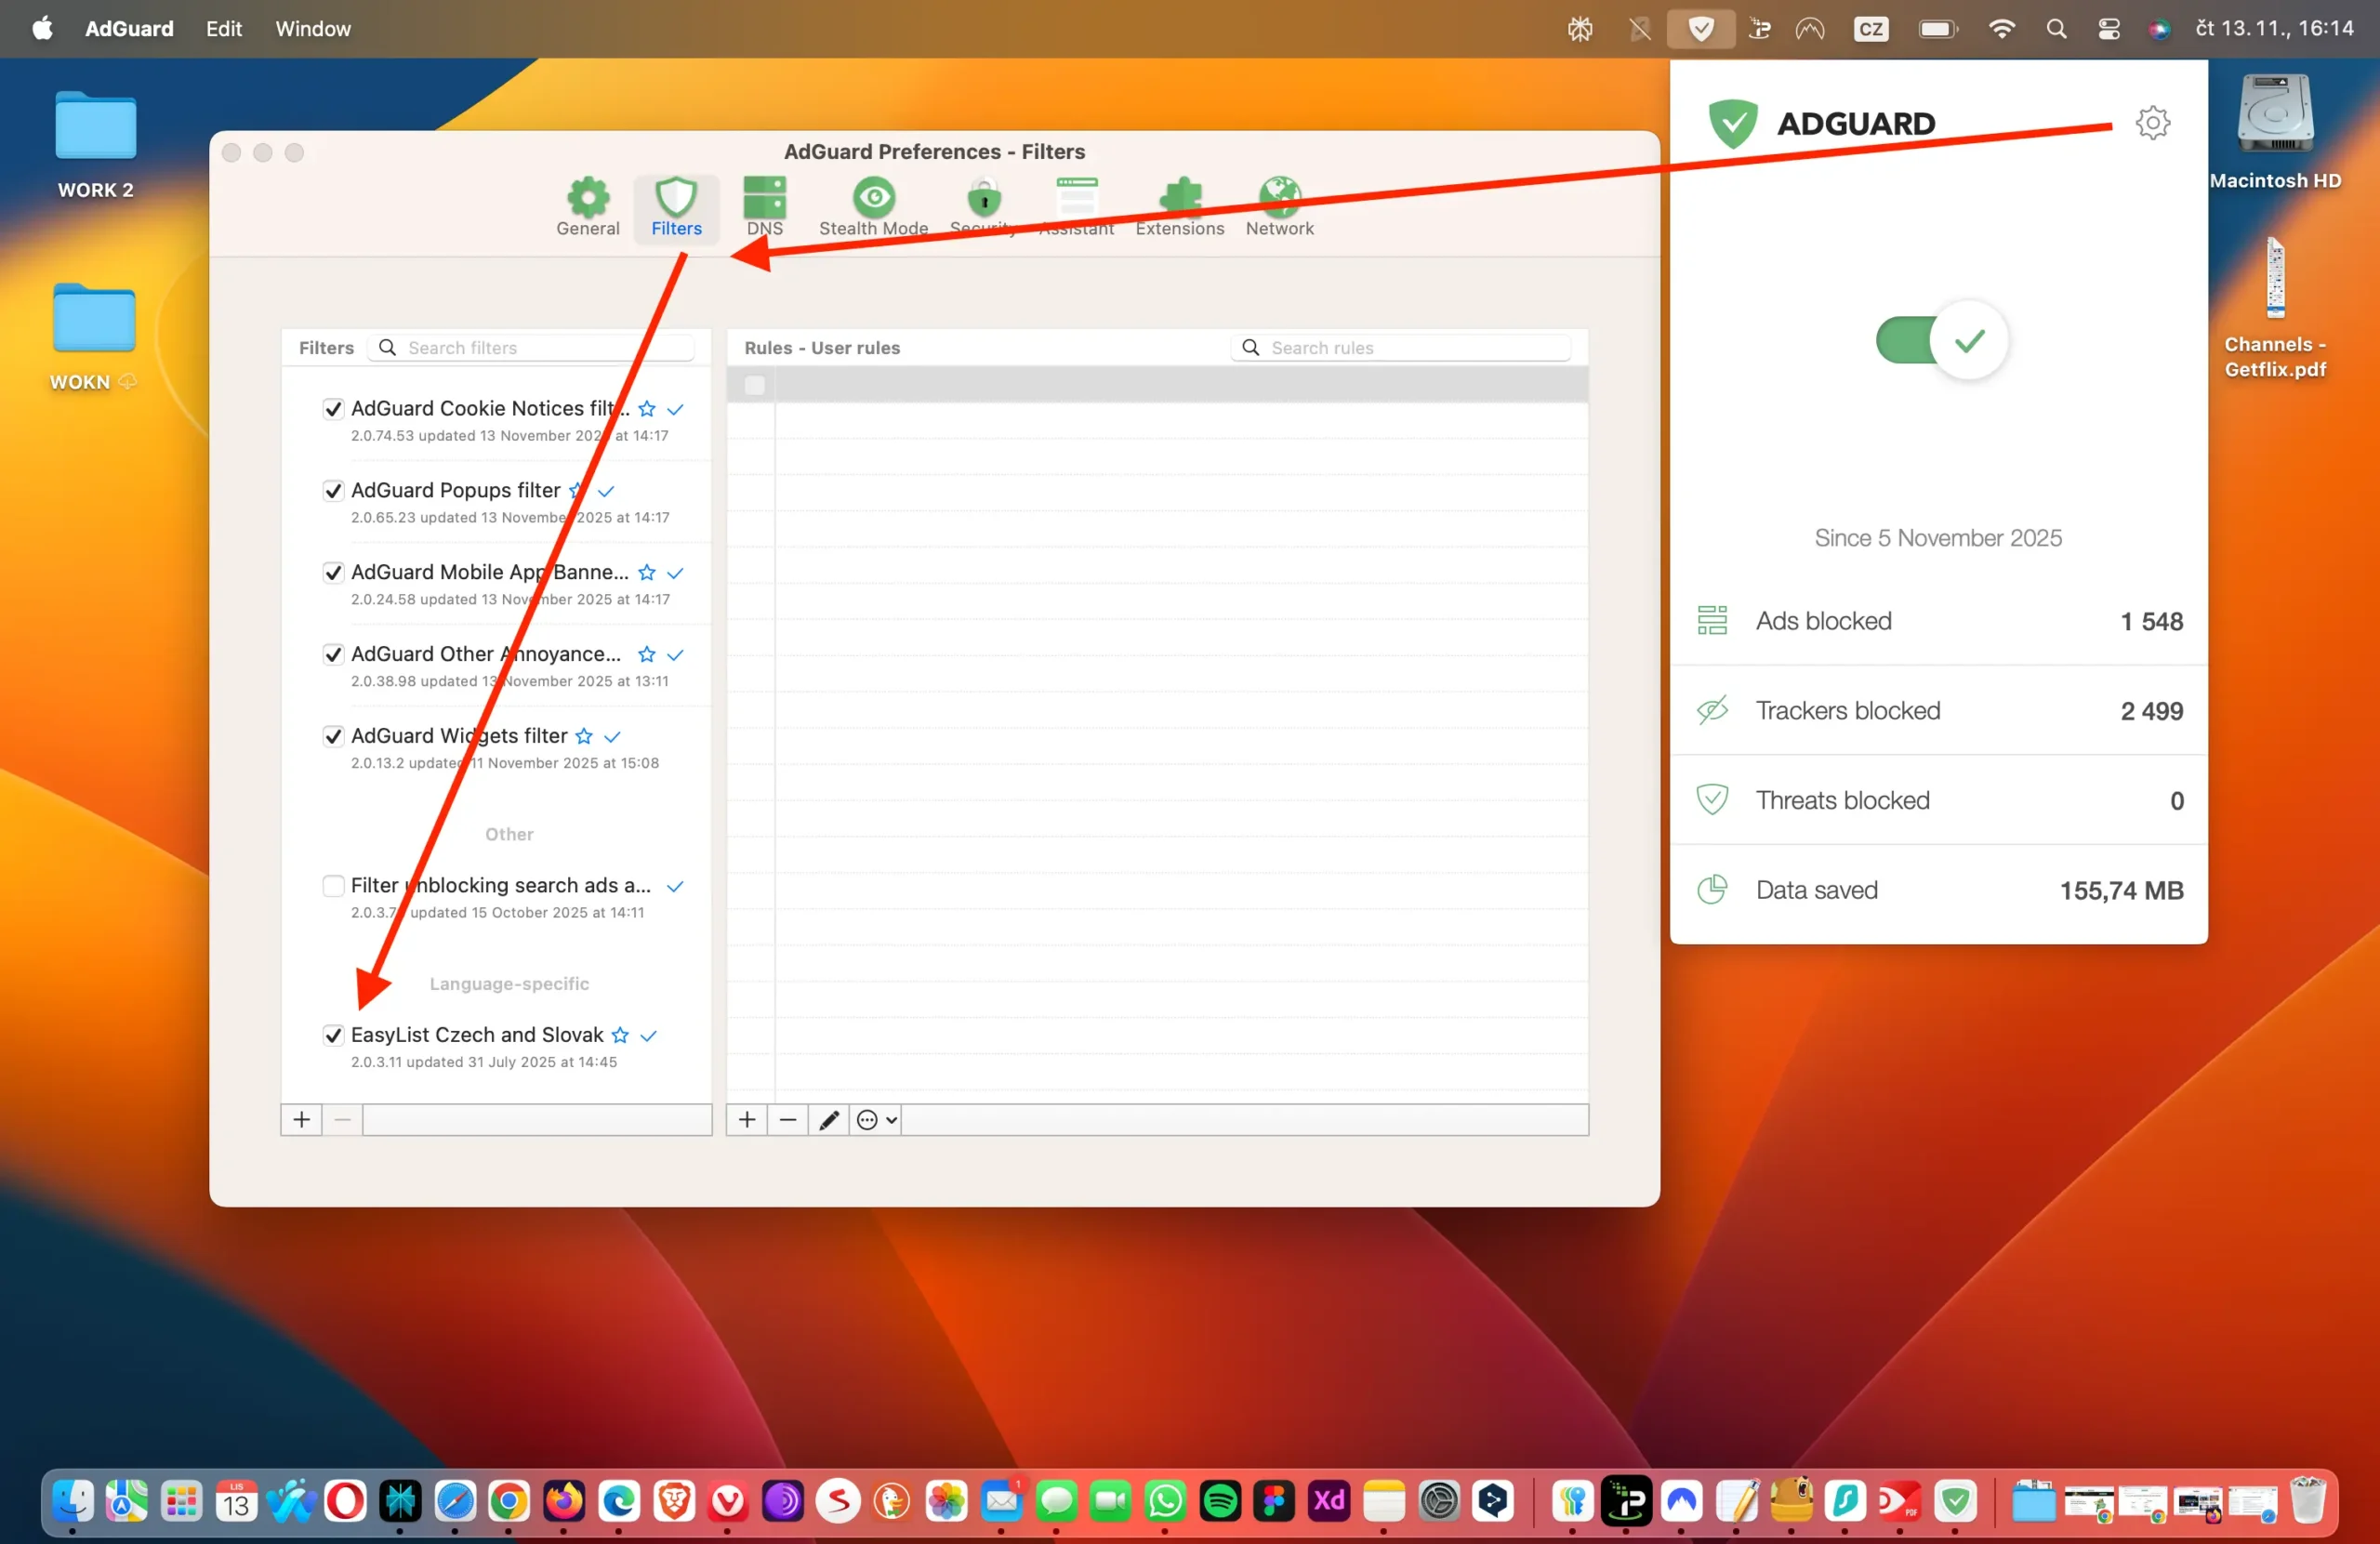2380x1544 pixels.
Task: Open the Network preferences tab
Action: pyautogui.click(x=1279, y=206)
